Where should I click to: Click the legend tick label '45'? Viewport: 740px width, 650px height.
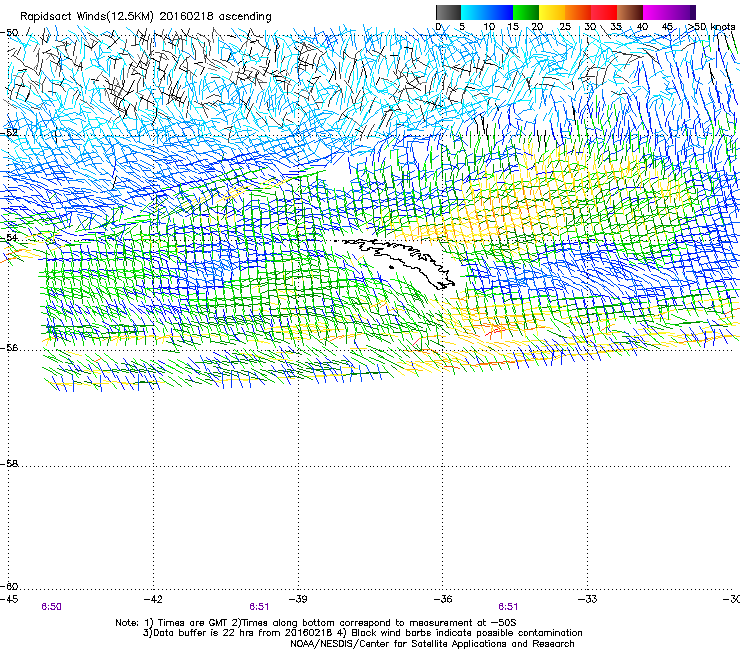point(667,27)
